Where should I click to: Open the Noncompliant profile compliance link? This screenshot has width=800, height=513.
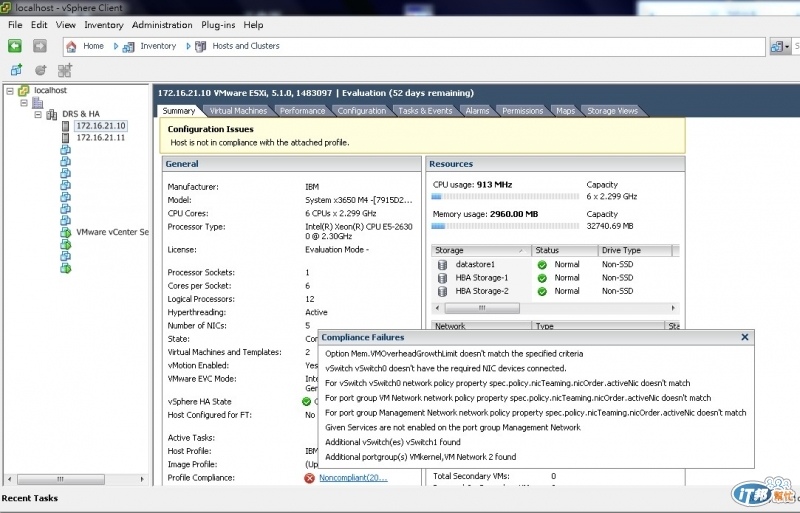pyautogui.click(x=353, y=478)
